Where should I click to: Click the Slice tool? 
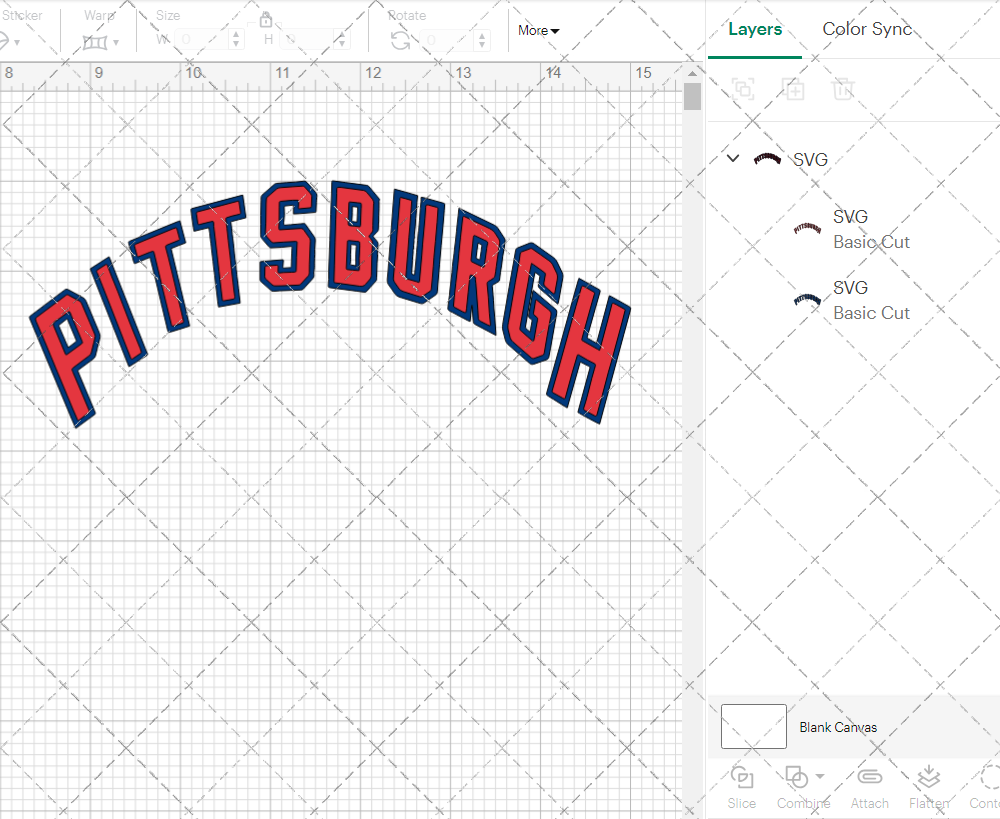[742, 788]
